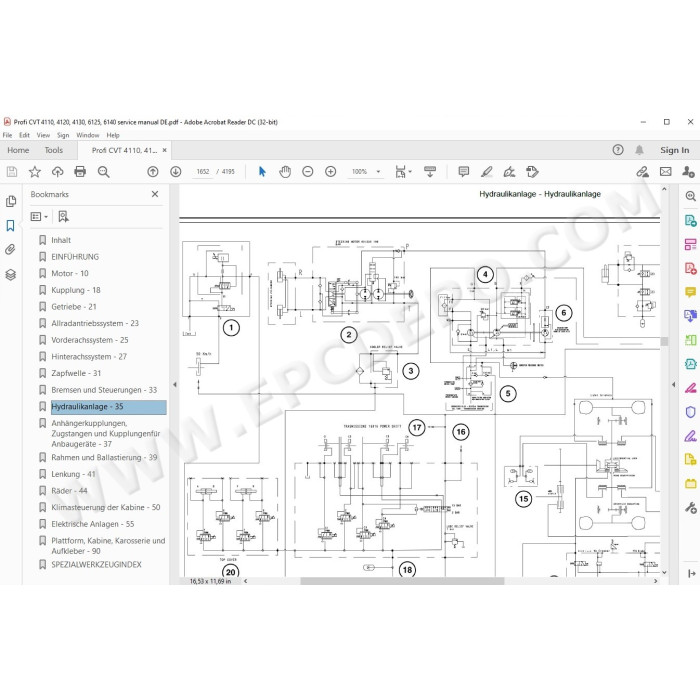Viewport: 700px width, 700px height.
Task: Toggle the Bookmarks panel icon
Action: point(10,225)
